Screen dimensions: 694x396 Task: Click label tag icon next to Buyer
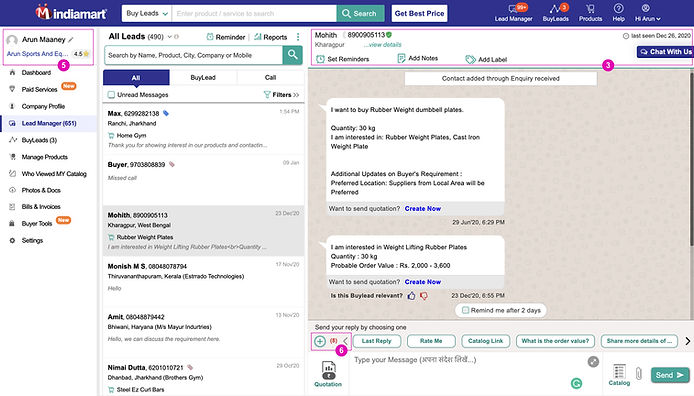(x=172, y=164)
